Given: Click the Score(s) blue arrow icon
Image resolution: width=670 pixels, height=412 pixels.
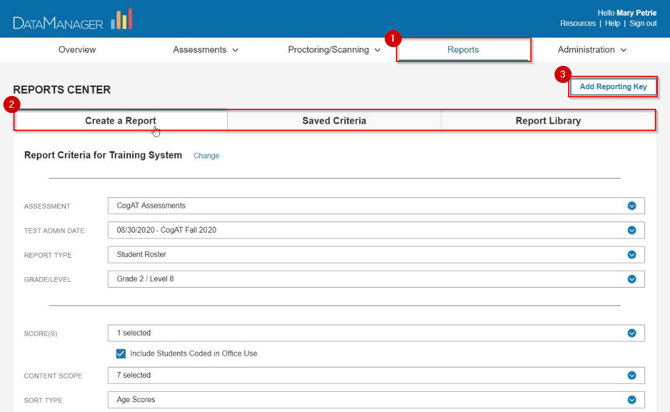Looking at the screenshot, I should pos(632,333).
